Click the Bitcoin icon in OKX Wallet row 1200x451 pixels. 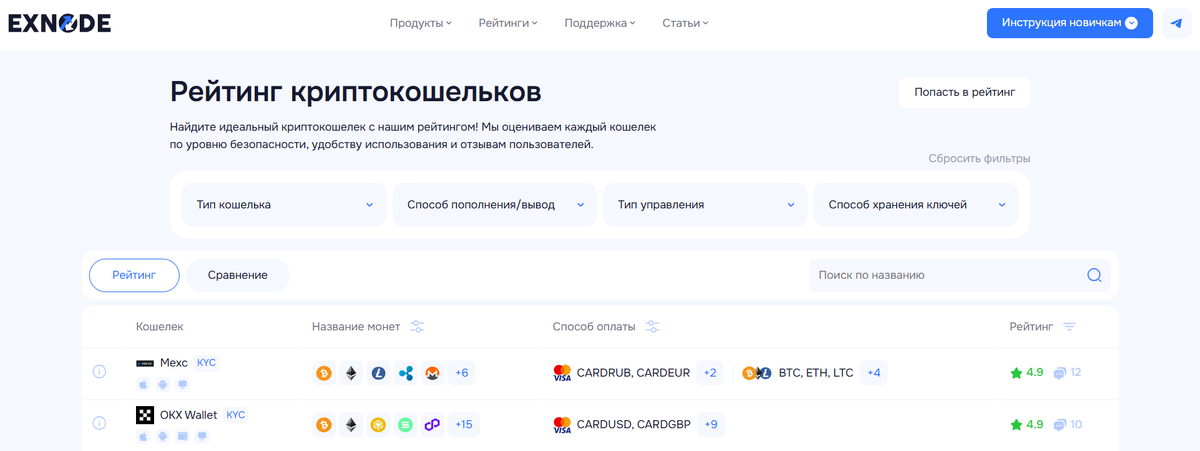[x=323, y=425]
